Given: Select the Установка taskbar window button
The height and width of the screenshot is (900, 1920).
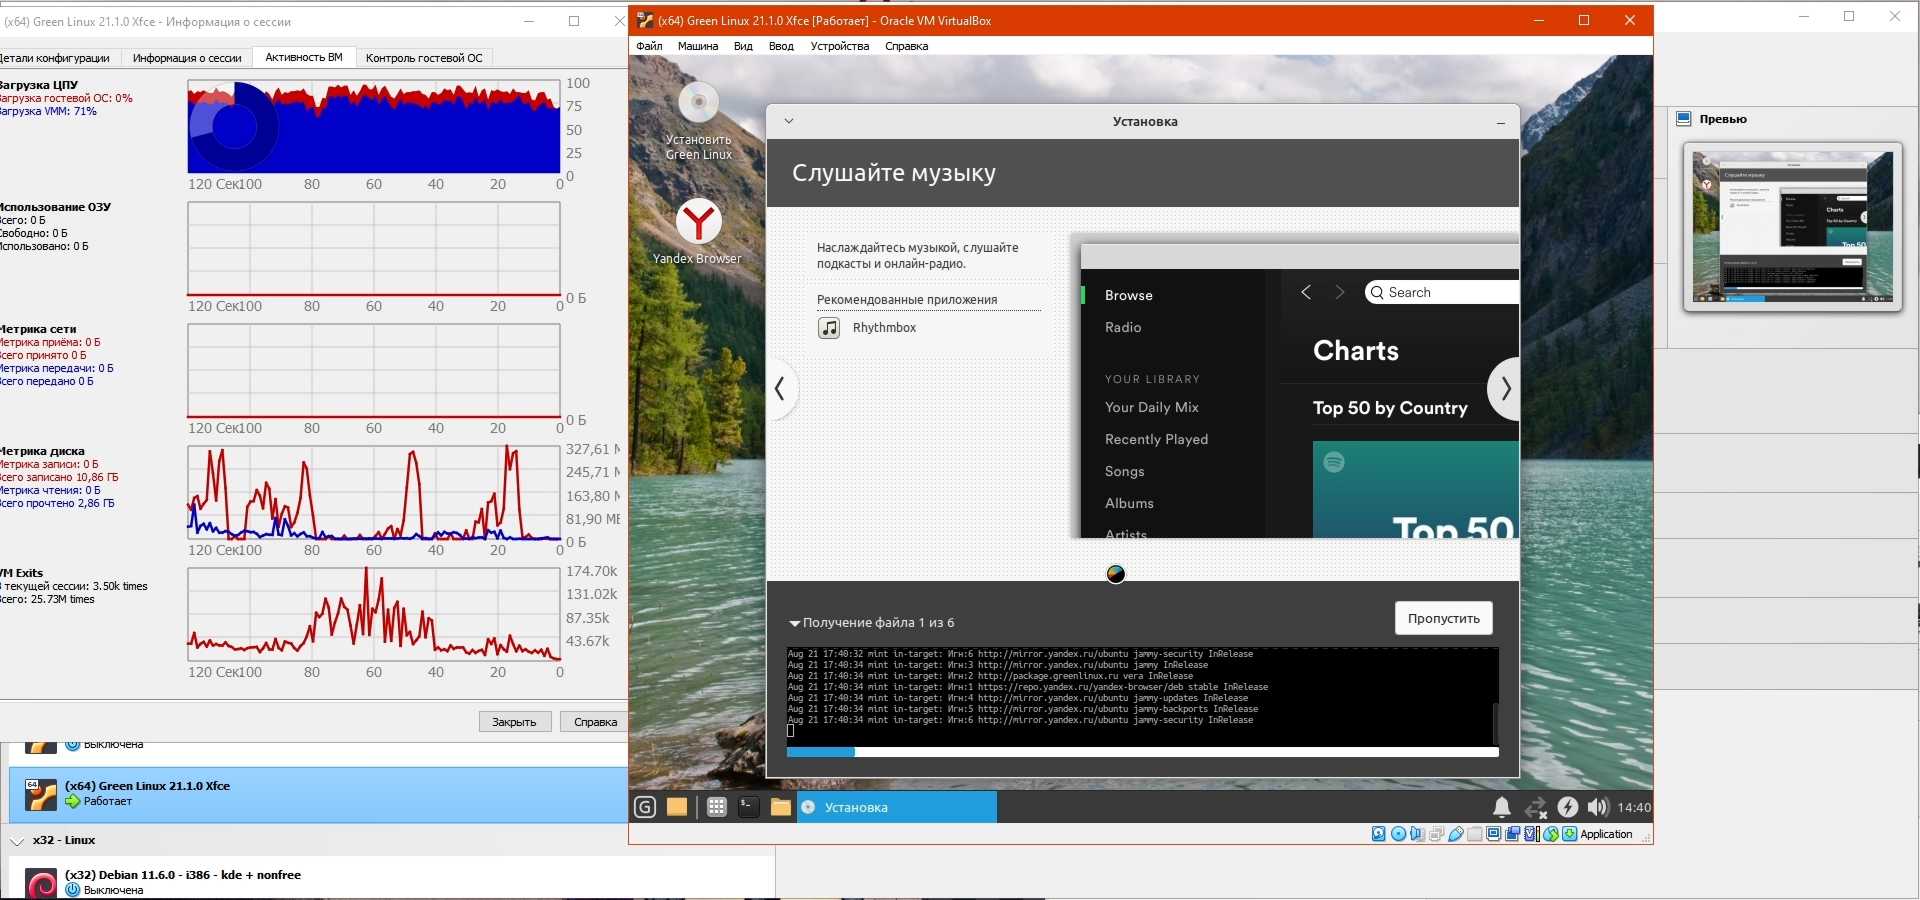Looking at the screenshot, I should 897,807.
